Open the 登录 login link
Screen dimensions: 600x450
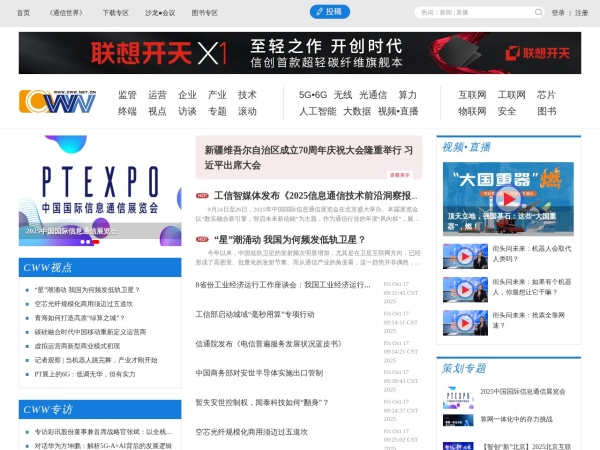point(558,13)
